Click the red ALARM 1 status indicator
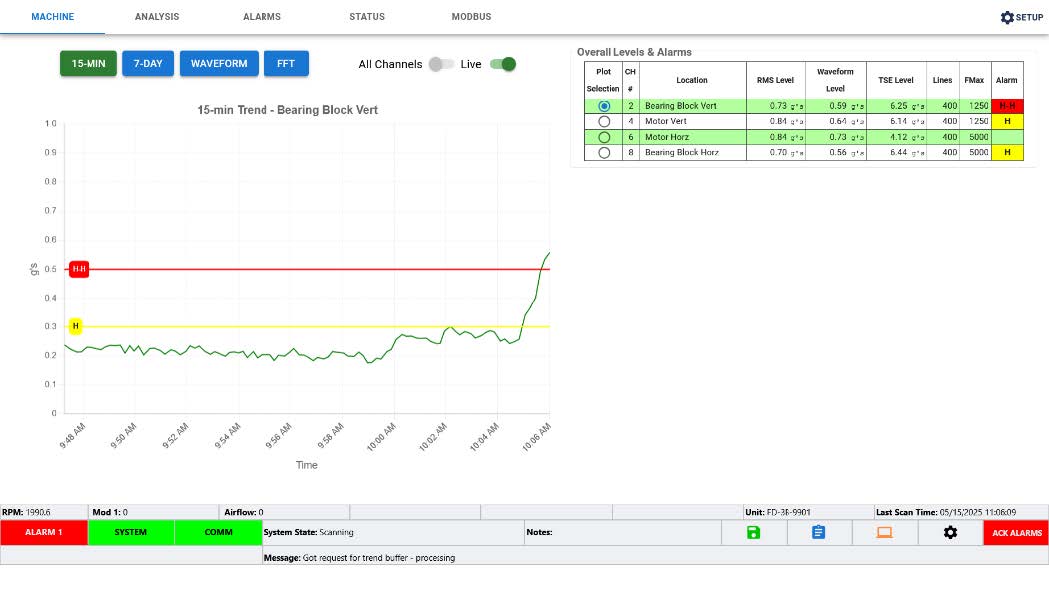This screenshot has height=604, width=1049. pos(44,532)
